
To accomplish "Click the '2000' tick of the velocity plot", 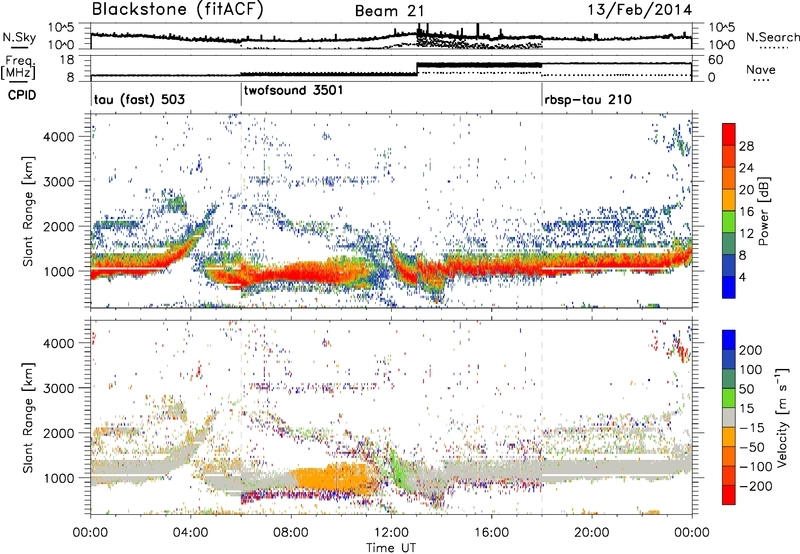I will click(x=58, y=433).
